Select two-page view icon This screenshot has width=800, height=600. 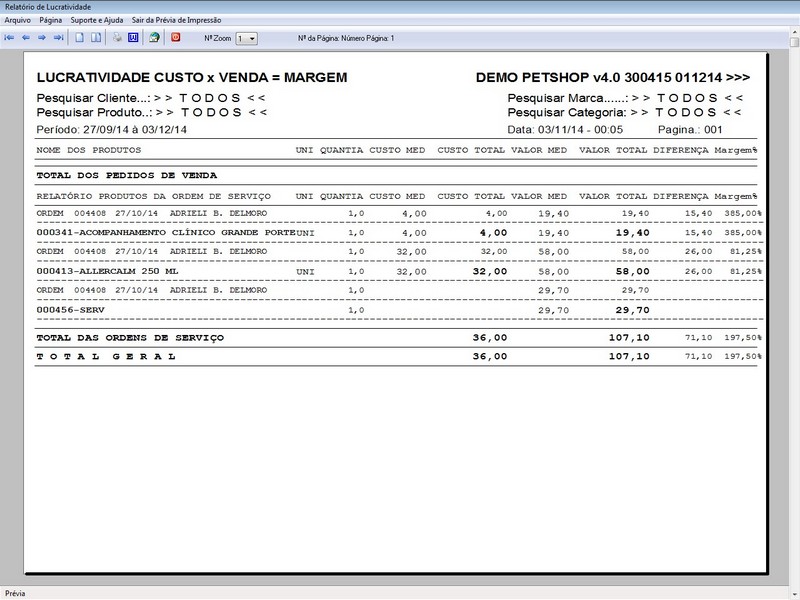pyautogui.click(x=96, y=38)
